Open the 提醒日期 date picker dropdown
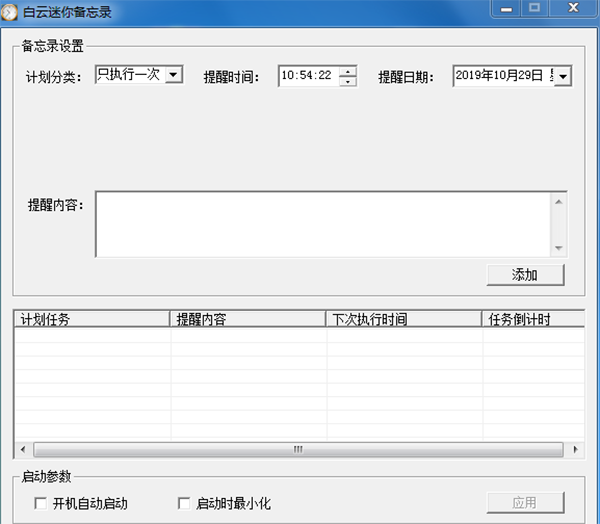 click(x=563, y=76)
